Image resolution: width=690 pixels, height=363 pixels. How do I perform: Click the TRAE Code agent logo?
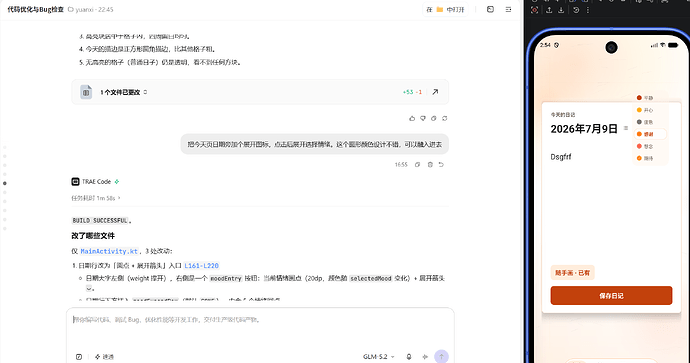pyautogui.click(x=75, y=181)
